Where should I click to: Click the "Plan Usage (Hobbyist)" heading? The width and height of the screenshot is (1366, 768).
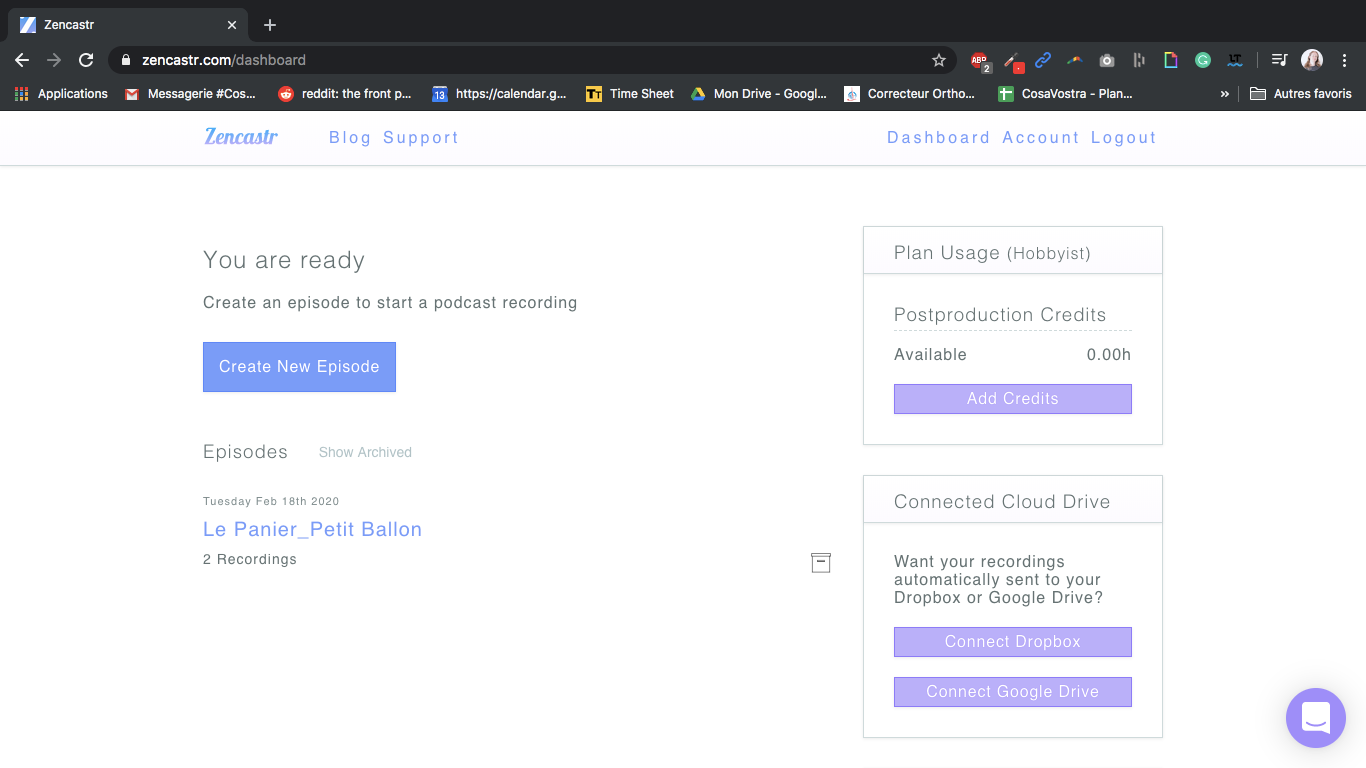(992, 253)
